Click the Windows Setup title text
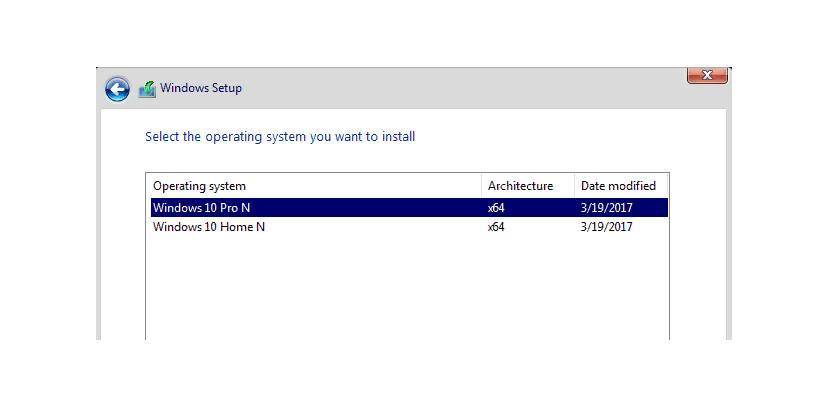 tap(201, 88)
